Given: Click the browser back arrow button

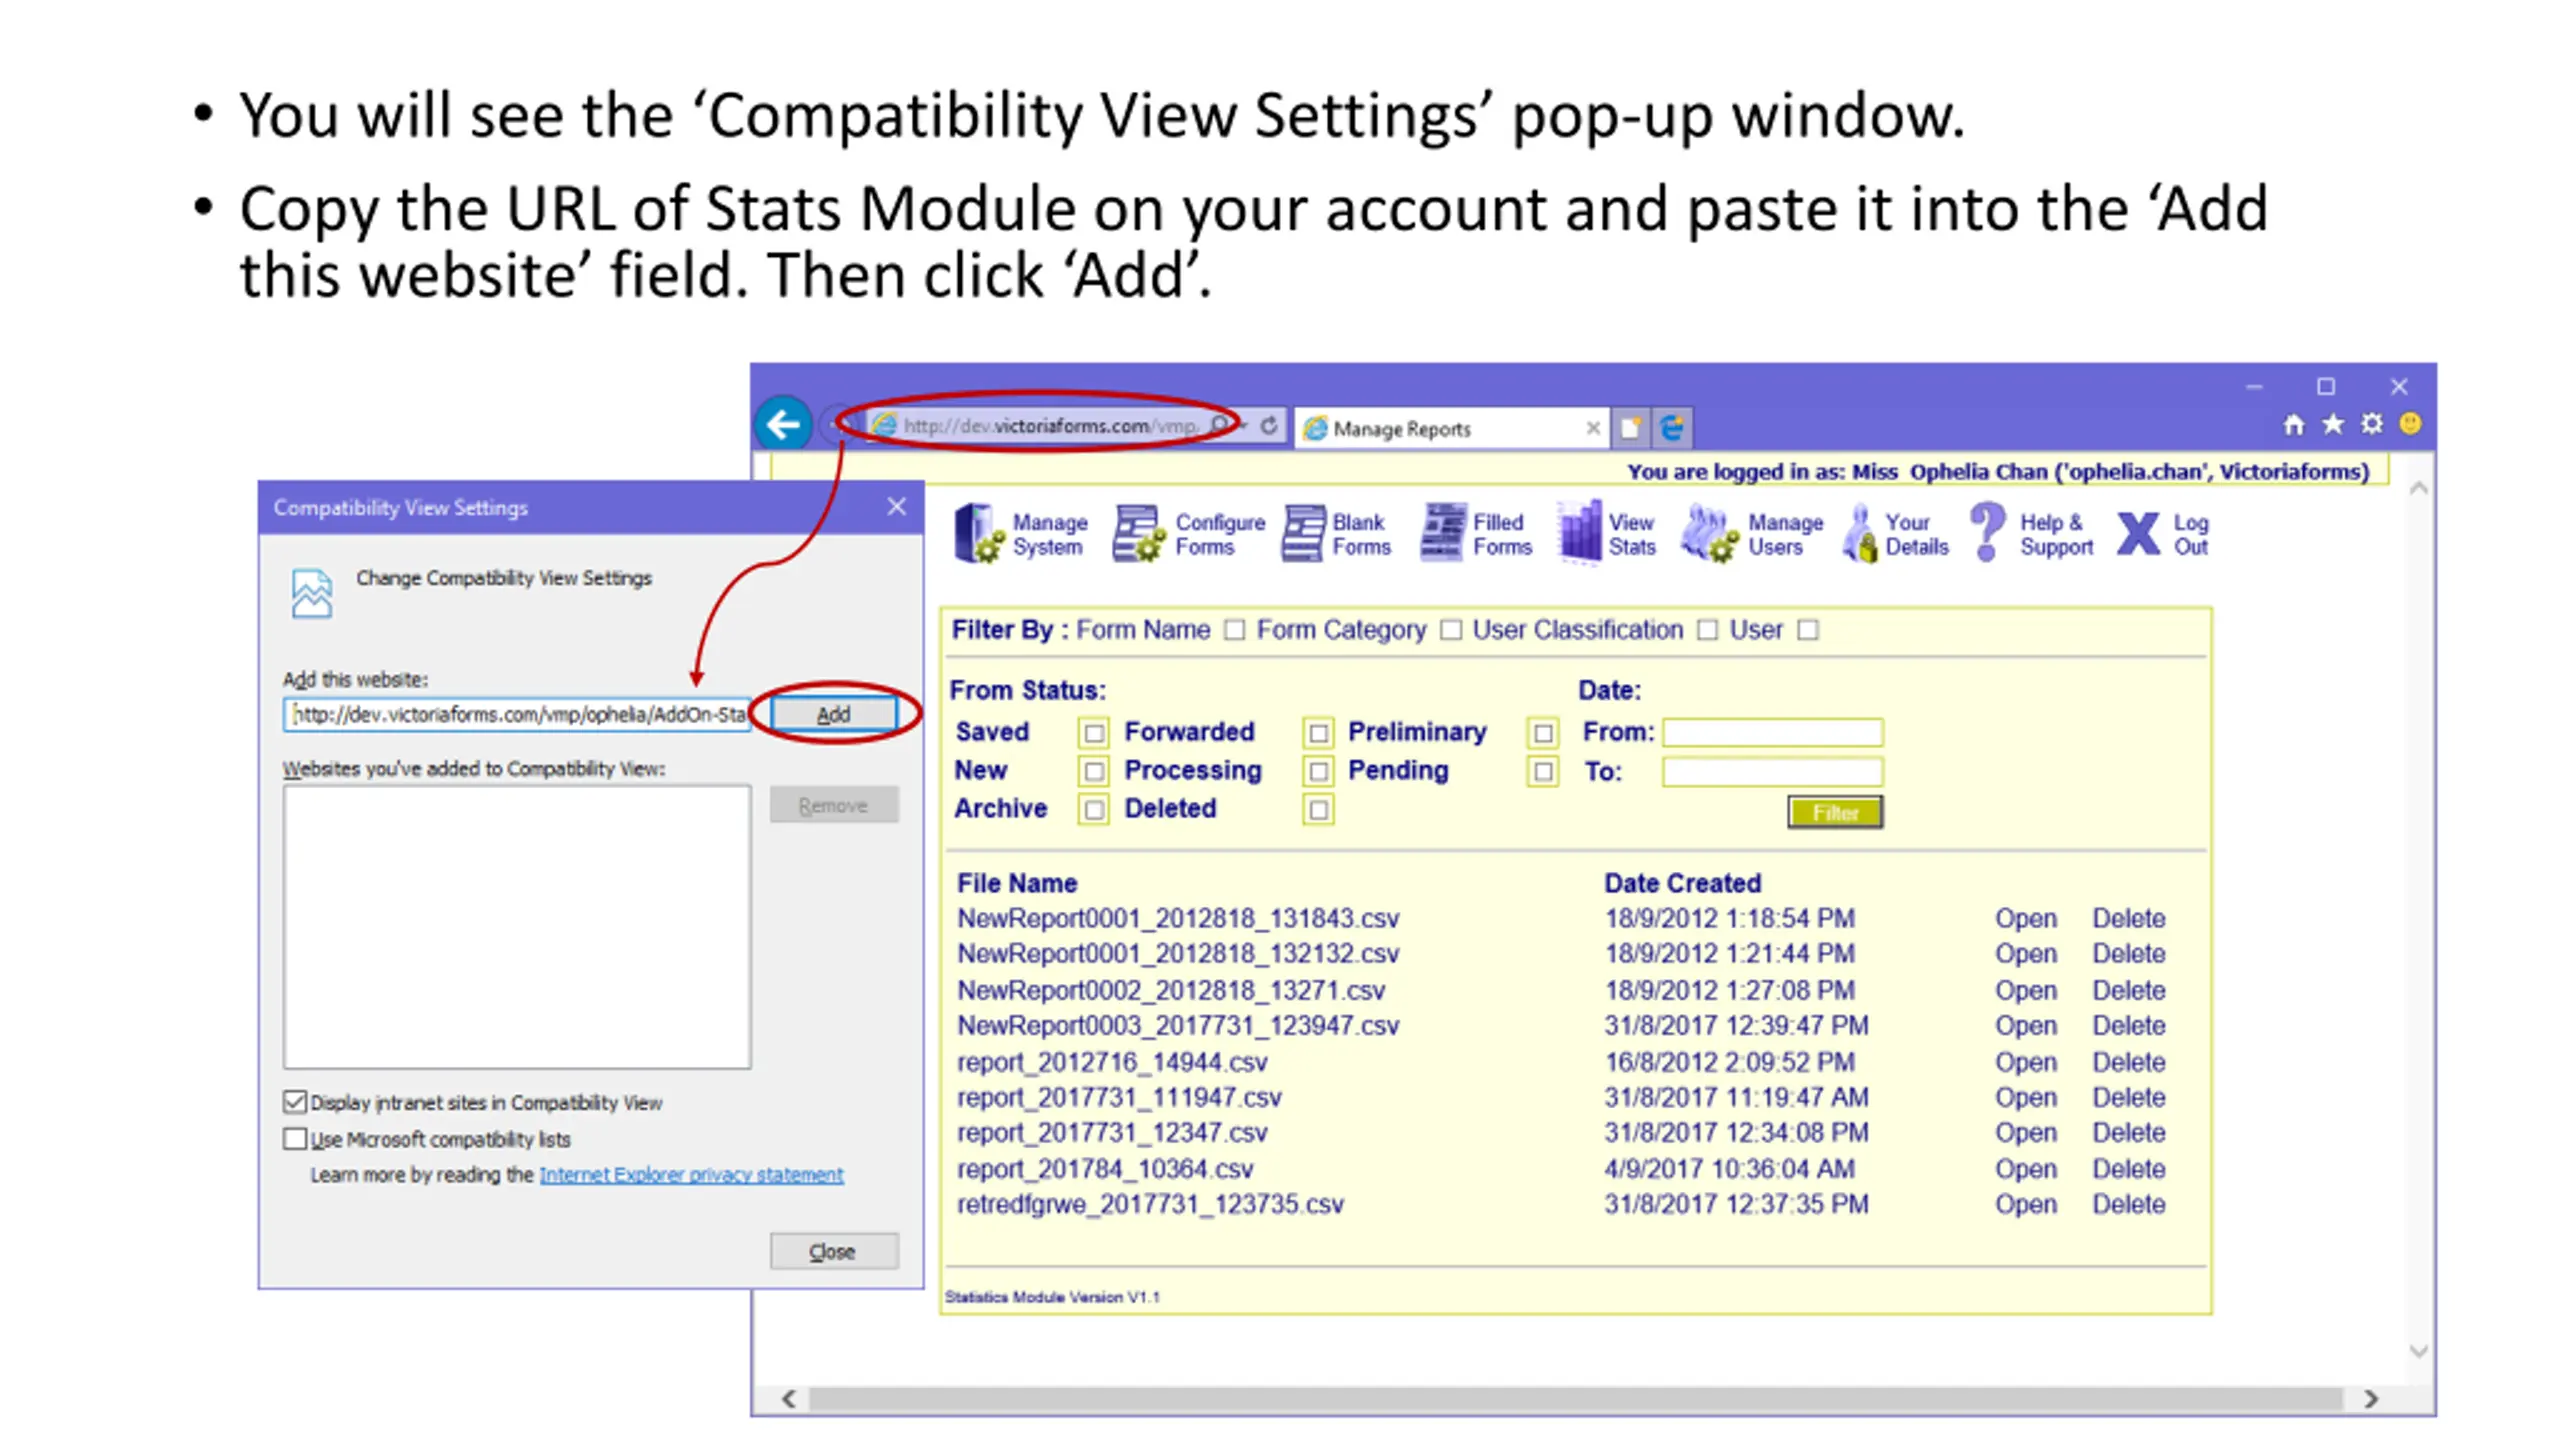Looking at the screenshot, I should click(x=783, y=425).
